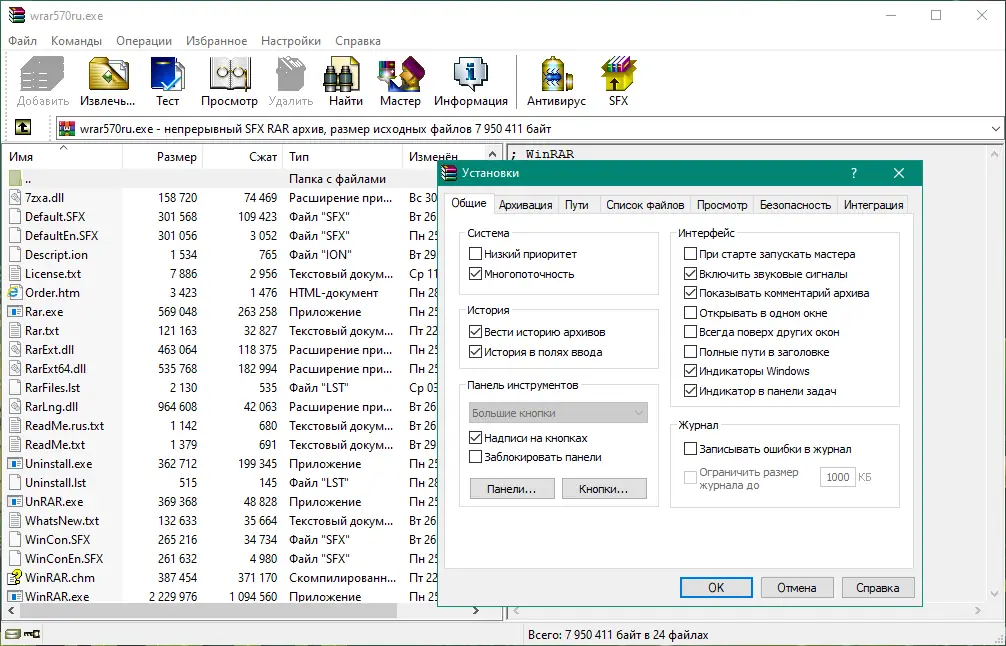This screenshot has width=1006, height=646.
Task: Click the Справка button in dialog
Action: click(878, 588)
